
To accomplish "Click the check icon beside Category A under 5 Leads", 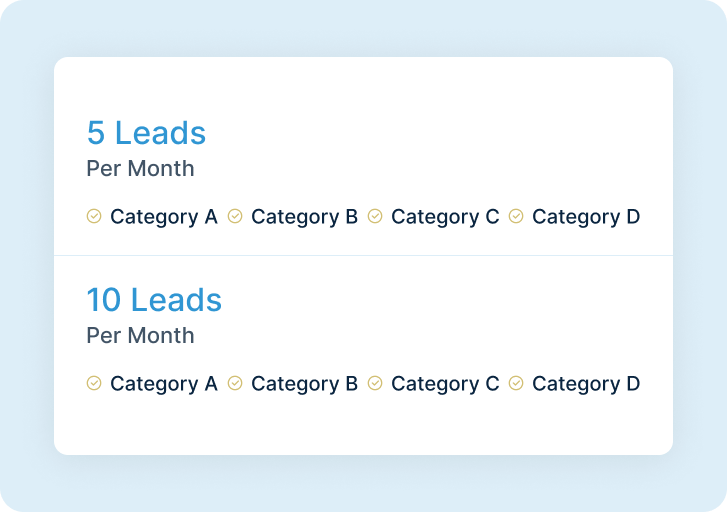I will coord(94,216).
